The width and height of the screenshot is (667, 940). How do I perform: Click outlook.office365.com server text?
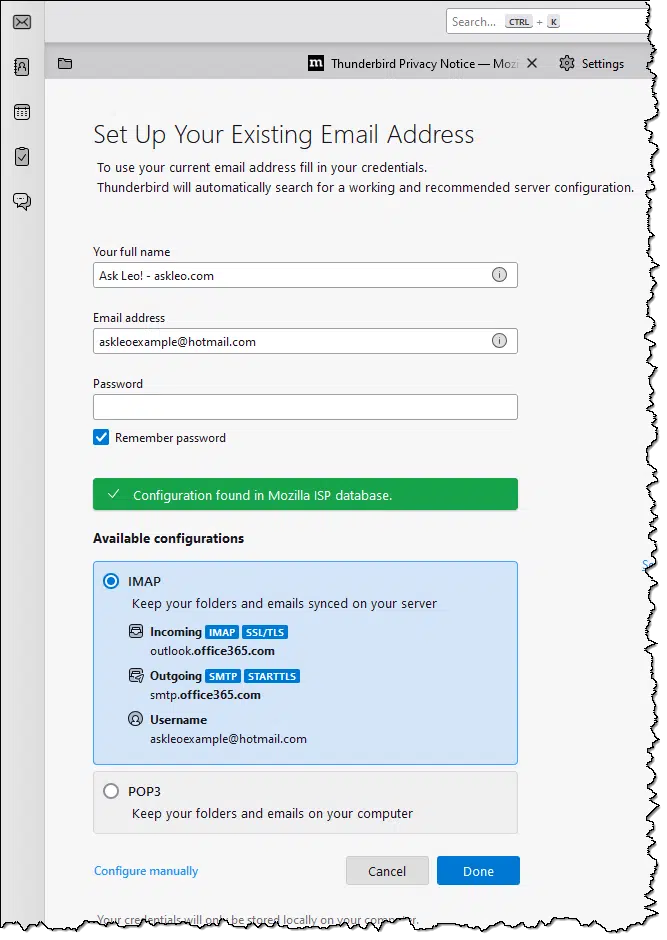tap(212, 651)
